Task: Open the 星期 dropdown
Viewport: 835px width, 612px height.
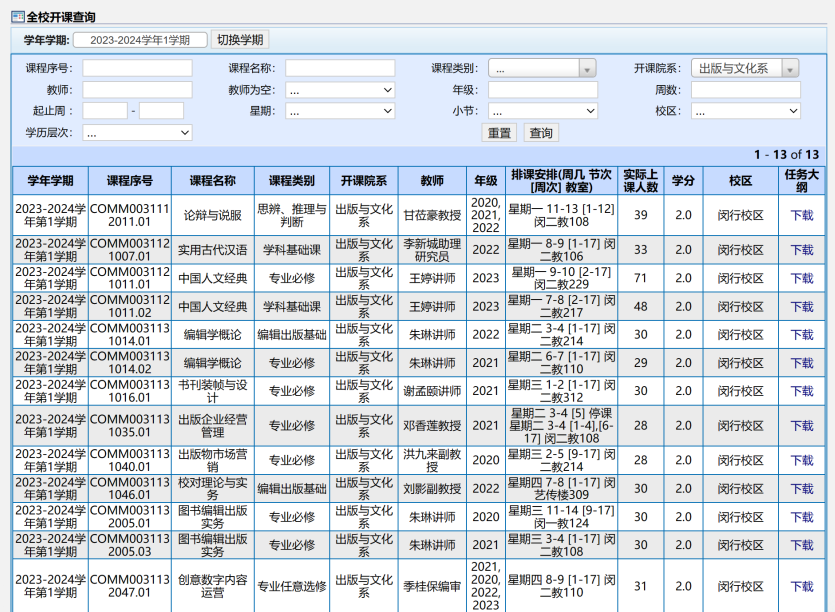Action: click(340, 111)
